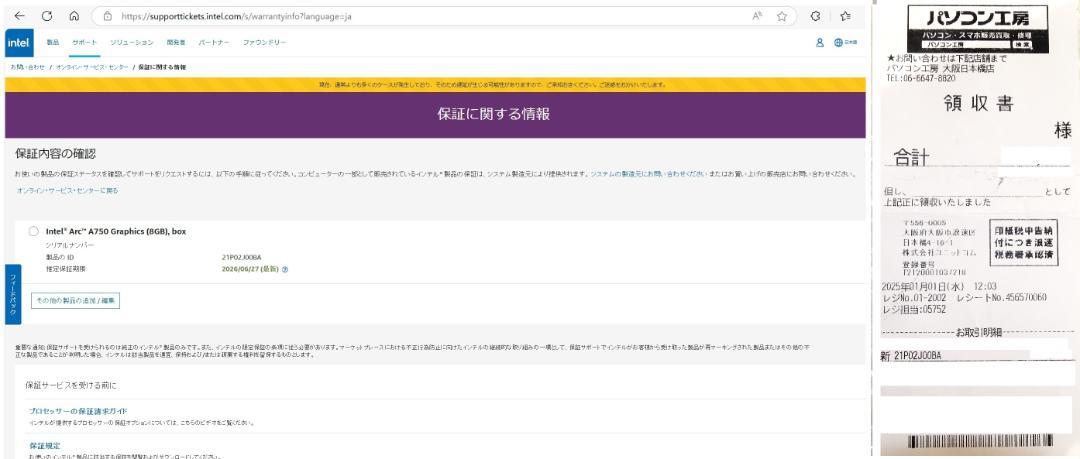Click 領収書 title on the receipt image
This screenshot has height=459, width=1080.
pyautogui.click(x=977, y=103)
